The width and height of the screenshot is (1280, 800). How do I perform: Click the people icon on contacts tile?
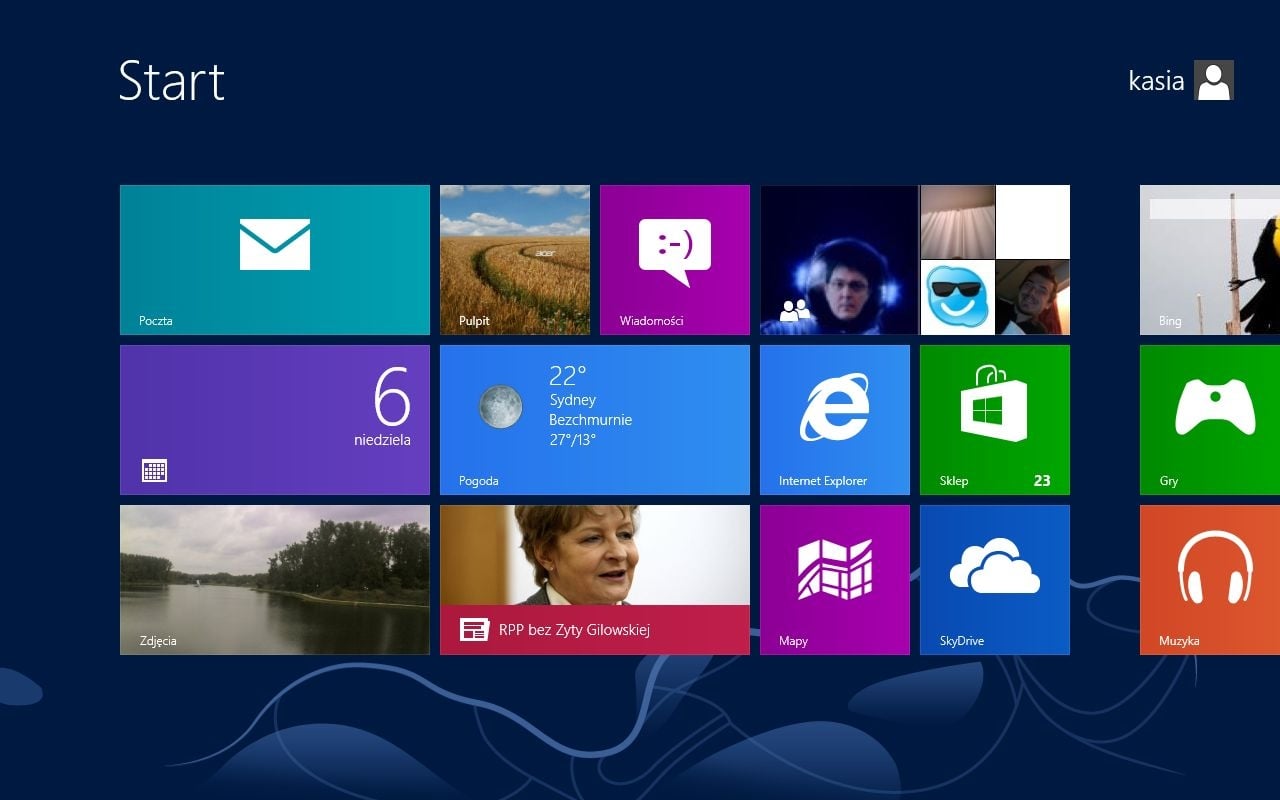(x=795, y=310)
